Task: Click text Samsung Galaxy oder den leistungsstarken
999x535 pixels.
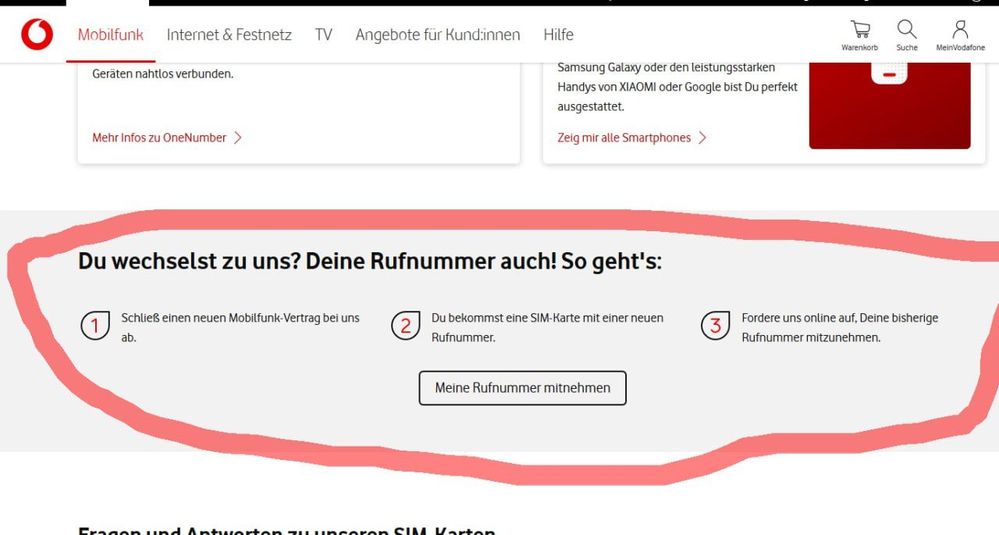Action: [x=666, y=68]
